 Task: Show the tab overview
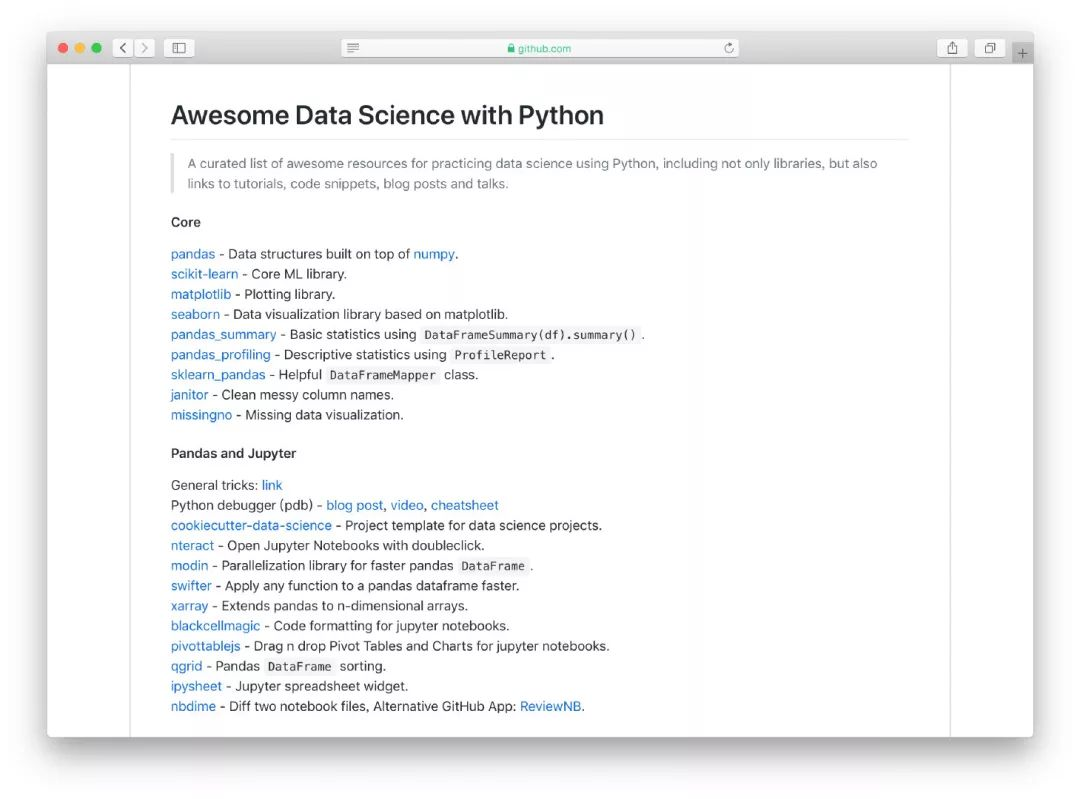(x=989, y=48)
